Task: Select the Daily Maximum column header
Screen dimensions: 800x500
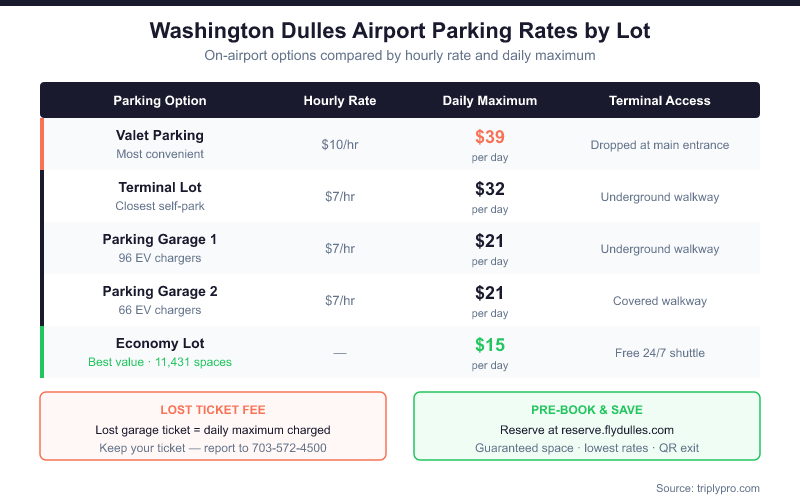Action: point(490,101)
